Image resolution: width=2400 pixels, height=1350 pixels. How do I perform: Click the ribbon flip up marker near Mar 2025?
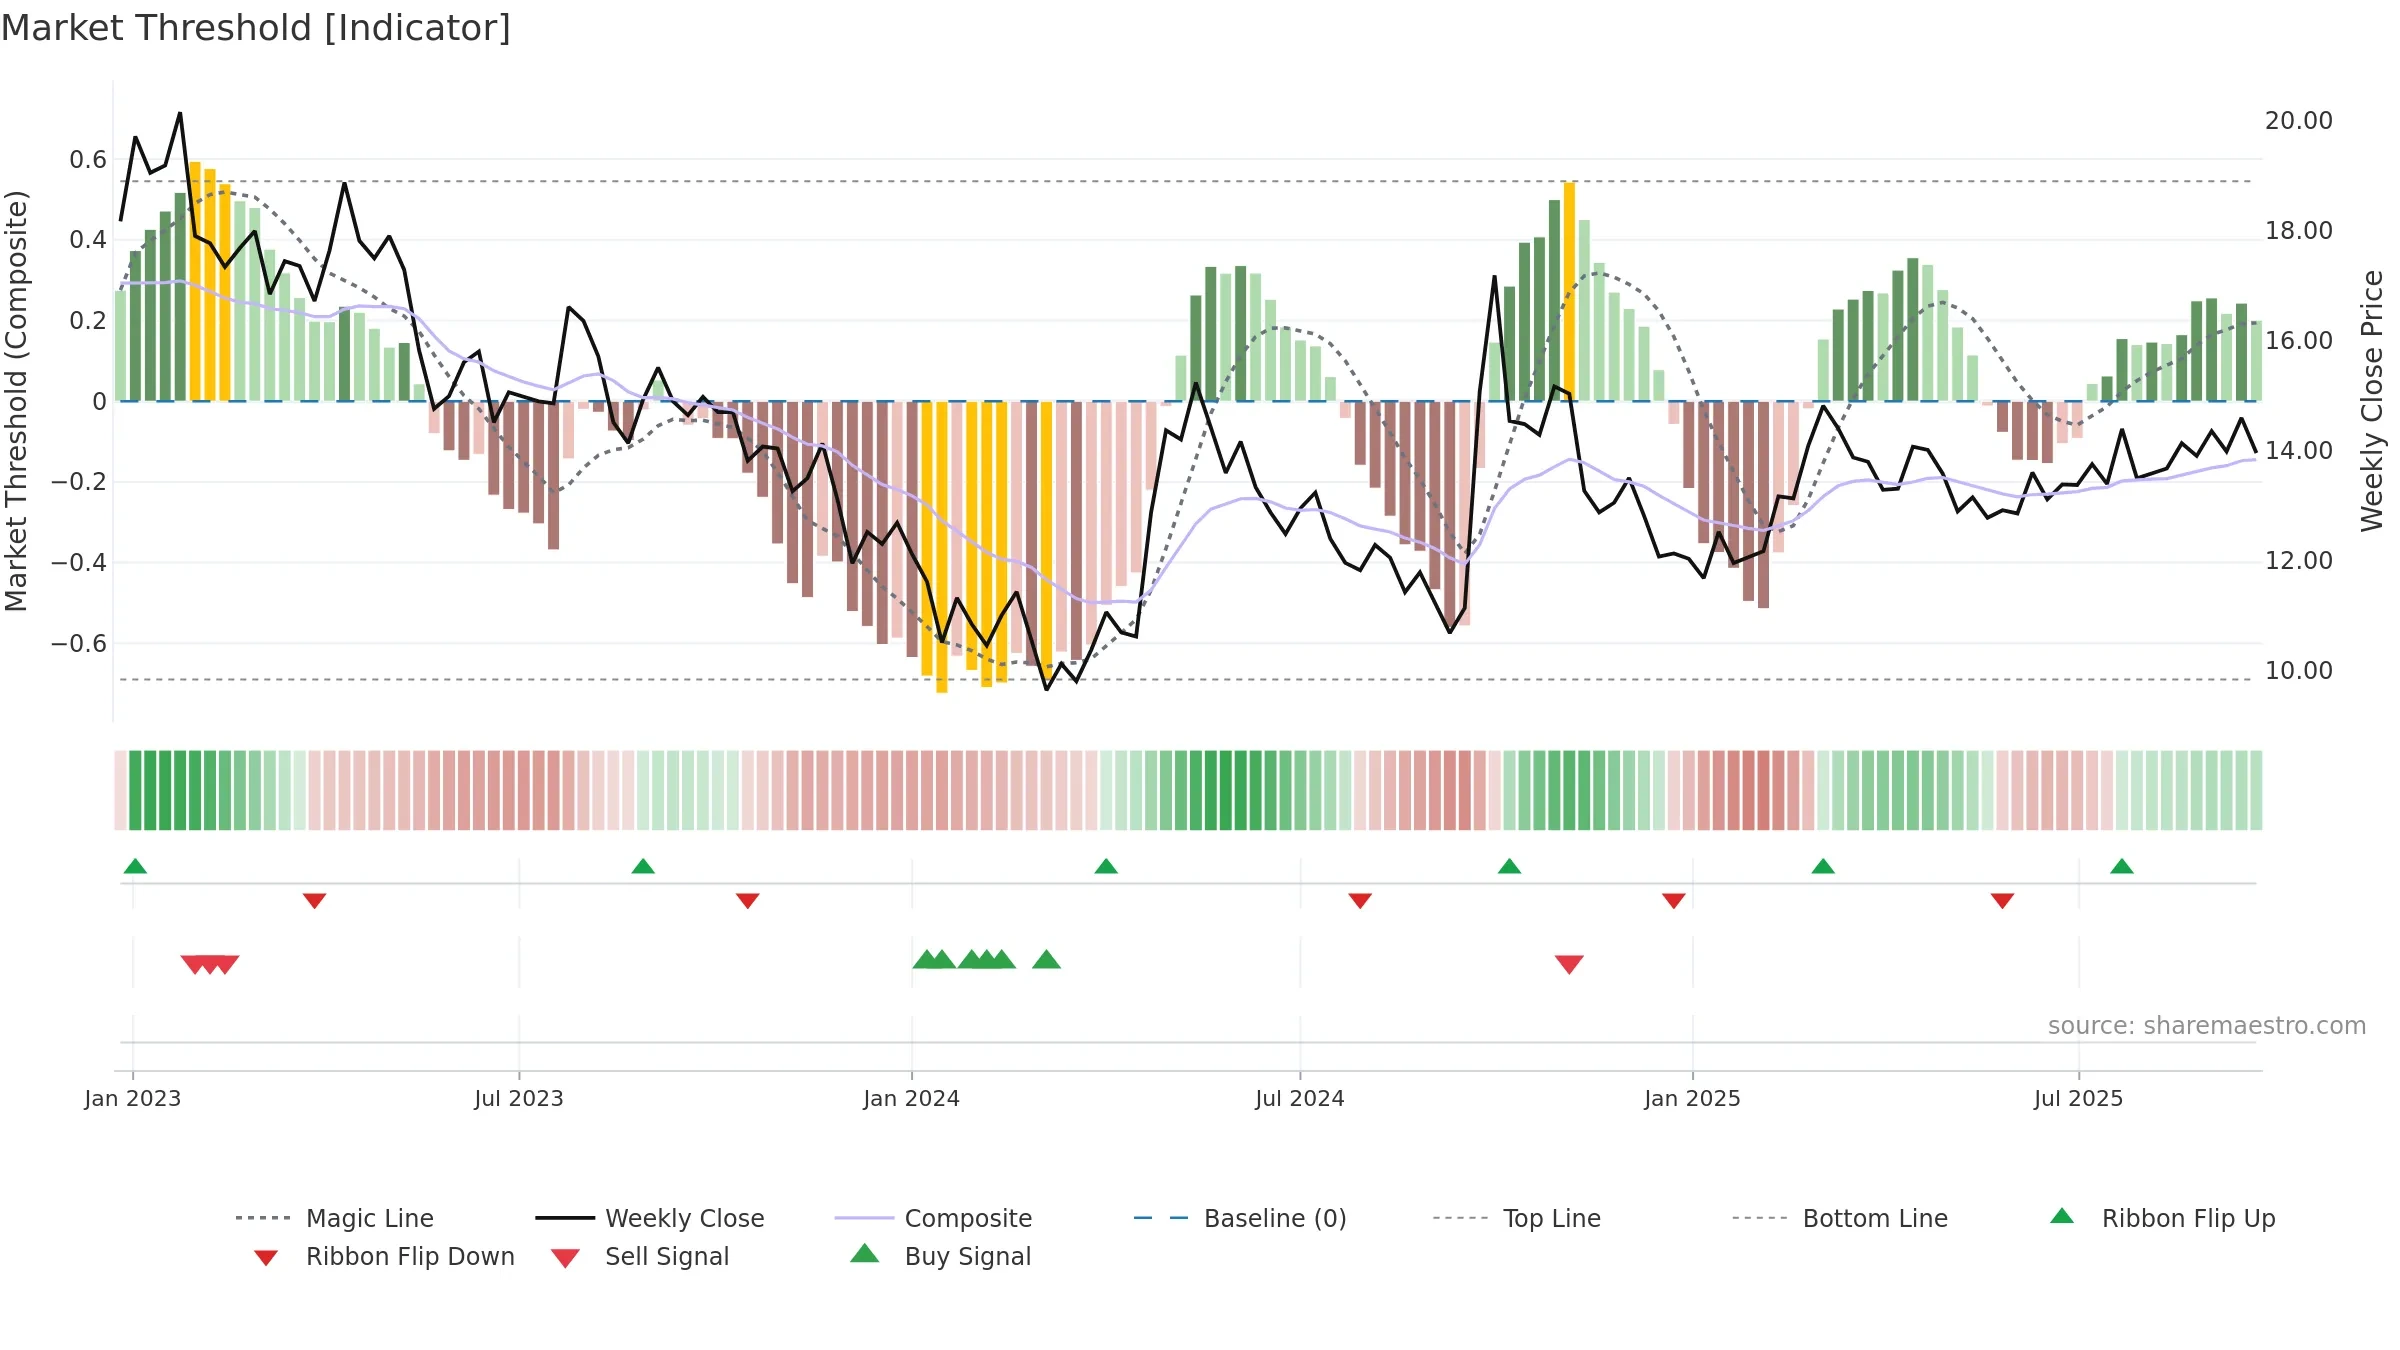1823,866
